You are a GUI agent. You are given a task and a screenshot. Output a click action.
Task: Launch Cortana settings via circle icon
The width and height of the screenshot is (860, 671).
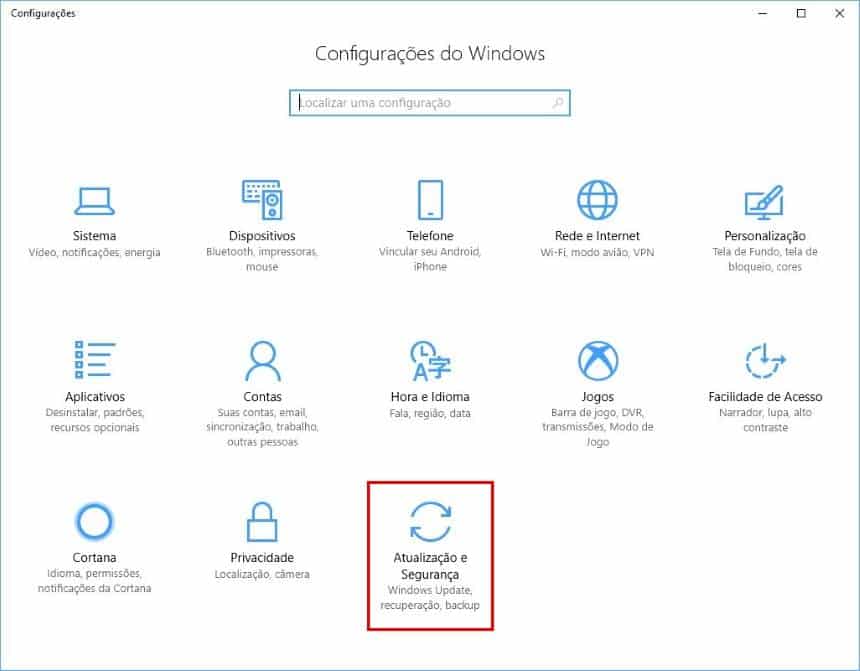point(94,521)
